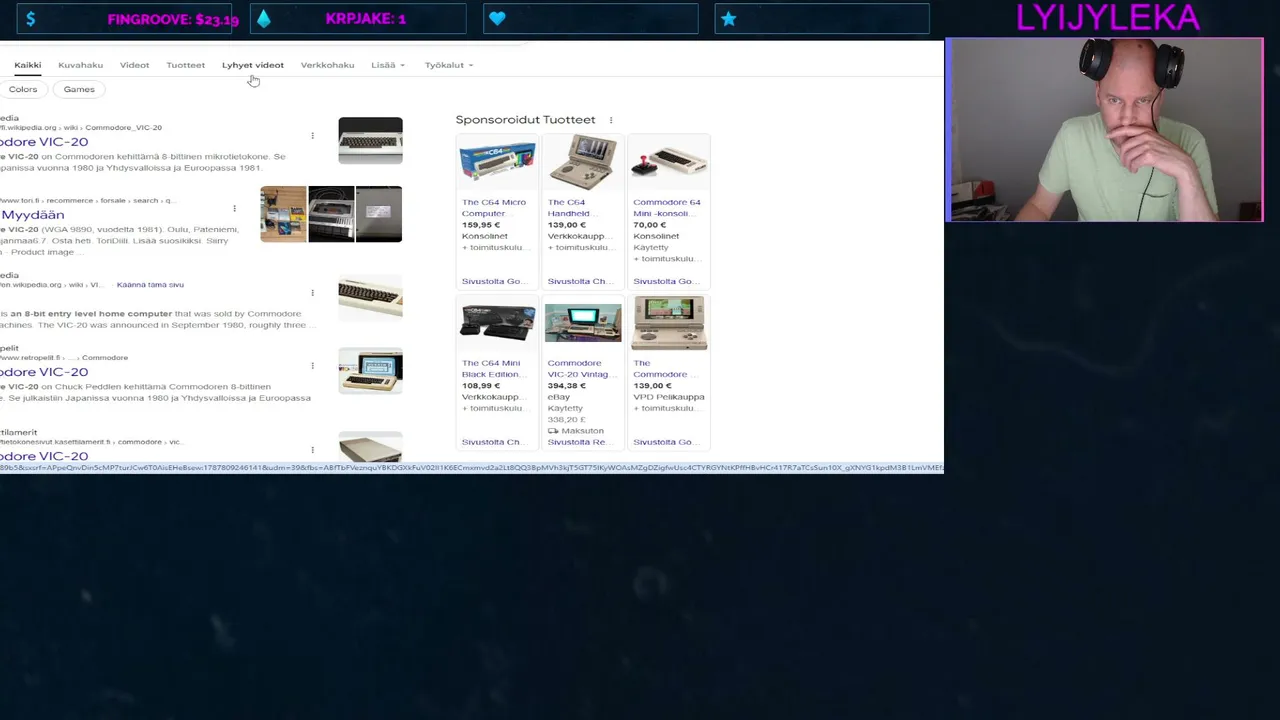Open the retropelit.fi result's computer thumbnail
The height and width of the screenshot is (720, 1280).
coord(370,370)
